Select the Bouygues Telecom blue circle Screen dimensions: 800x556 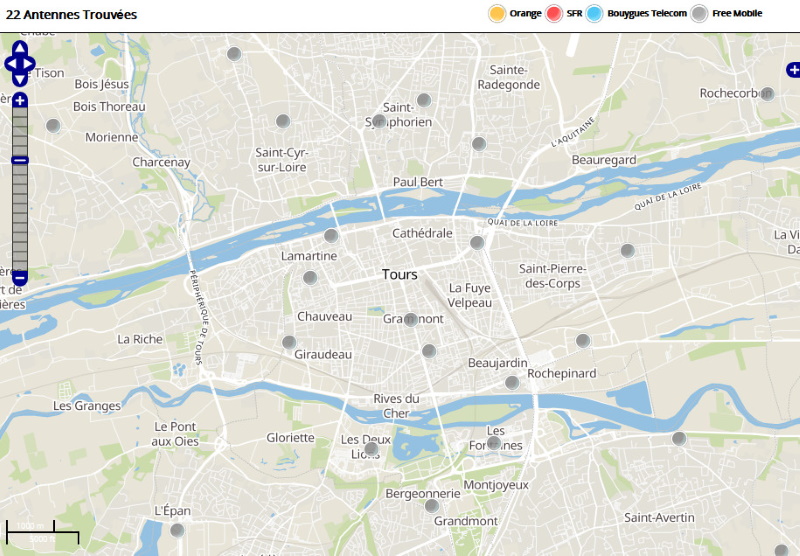point(594,13)
